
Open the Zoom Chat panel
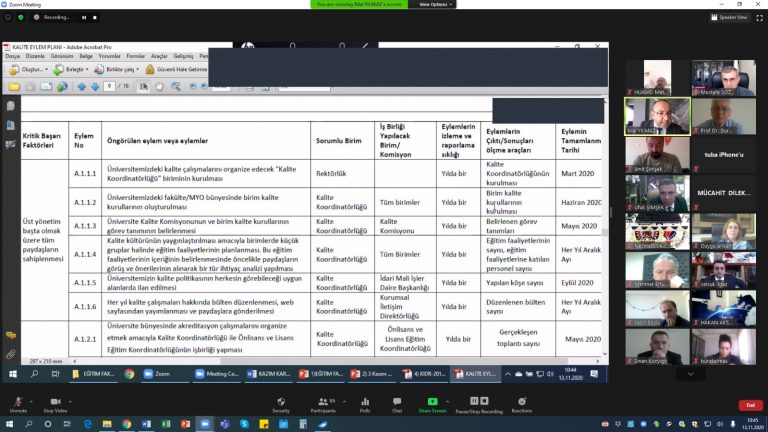point(397,405)
